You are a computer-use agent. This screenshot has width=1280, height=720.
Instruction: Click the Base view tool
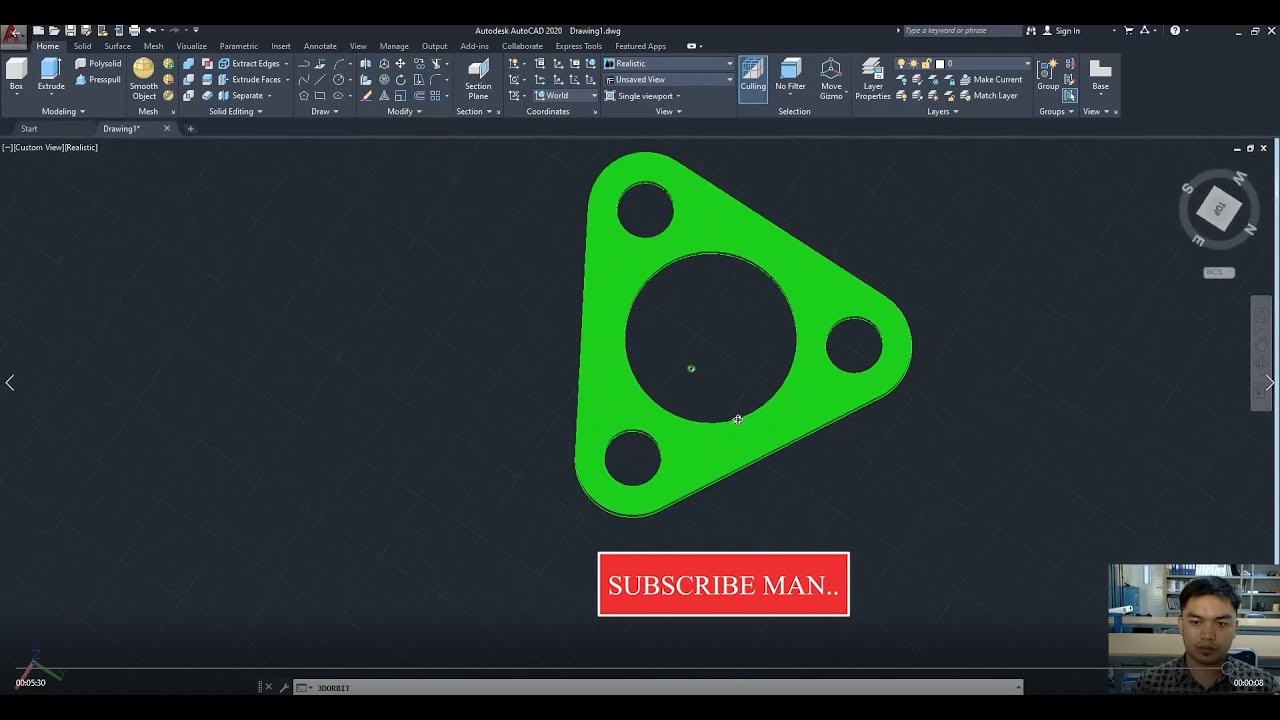(x=1100, y=76)
